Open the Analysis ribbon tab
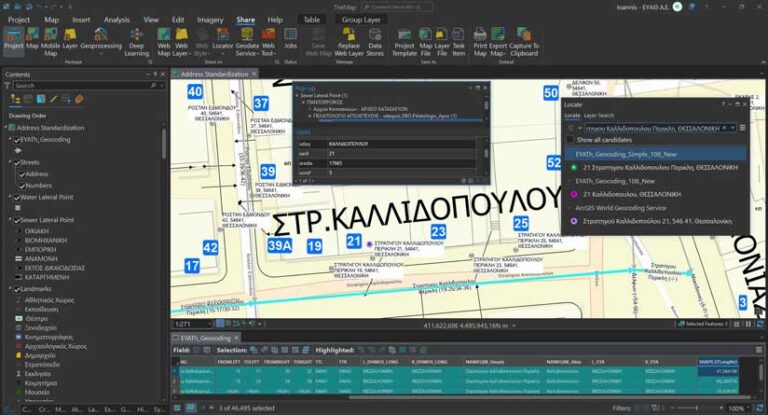This screenshot has width=768, height=415. 117,20
